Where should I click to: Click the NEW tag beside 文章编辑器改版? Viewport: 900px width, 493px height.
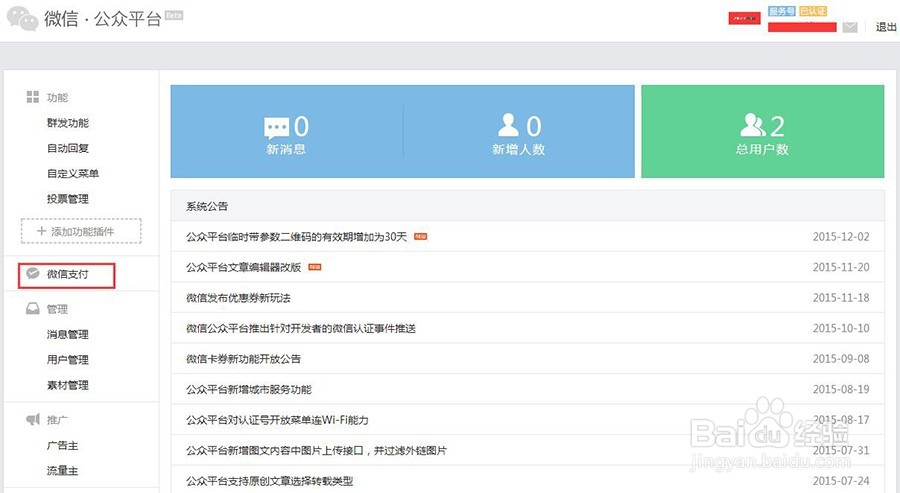pyautogui.click(x=315, y=267)
